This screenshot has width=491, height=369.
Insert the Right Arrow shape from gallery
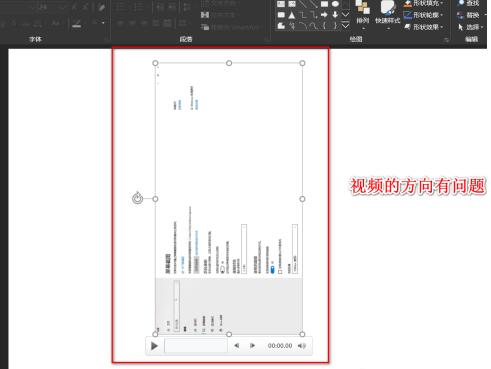point(324,15)
